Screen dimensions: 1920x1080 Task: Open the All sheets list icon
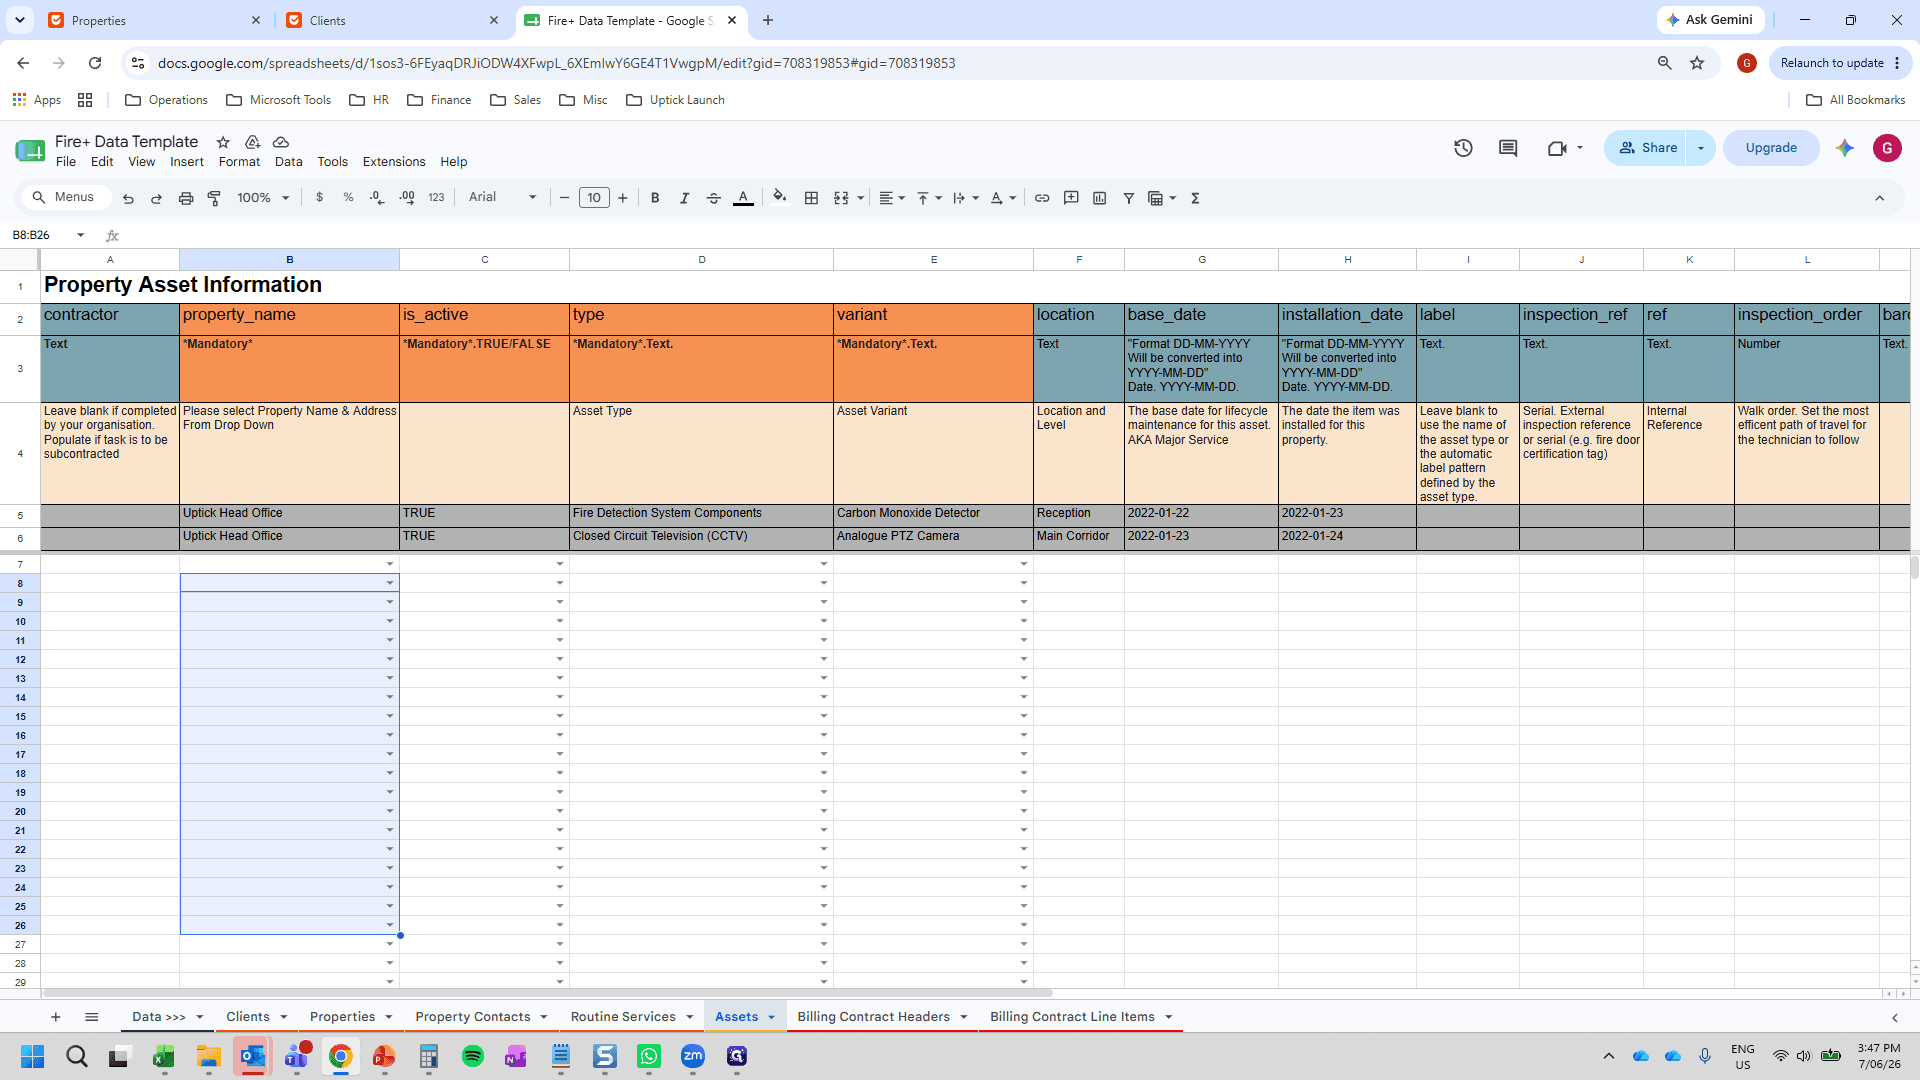coord(91,1017)
